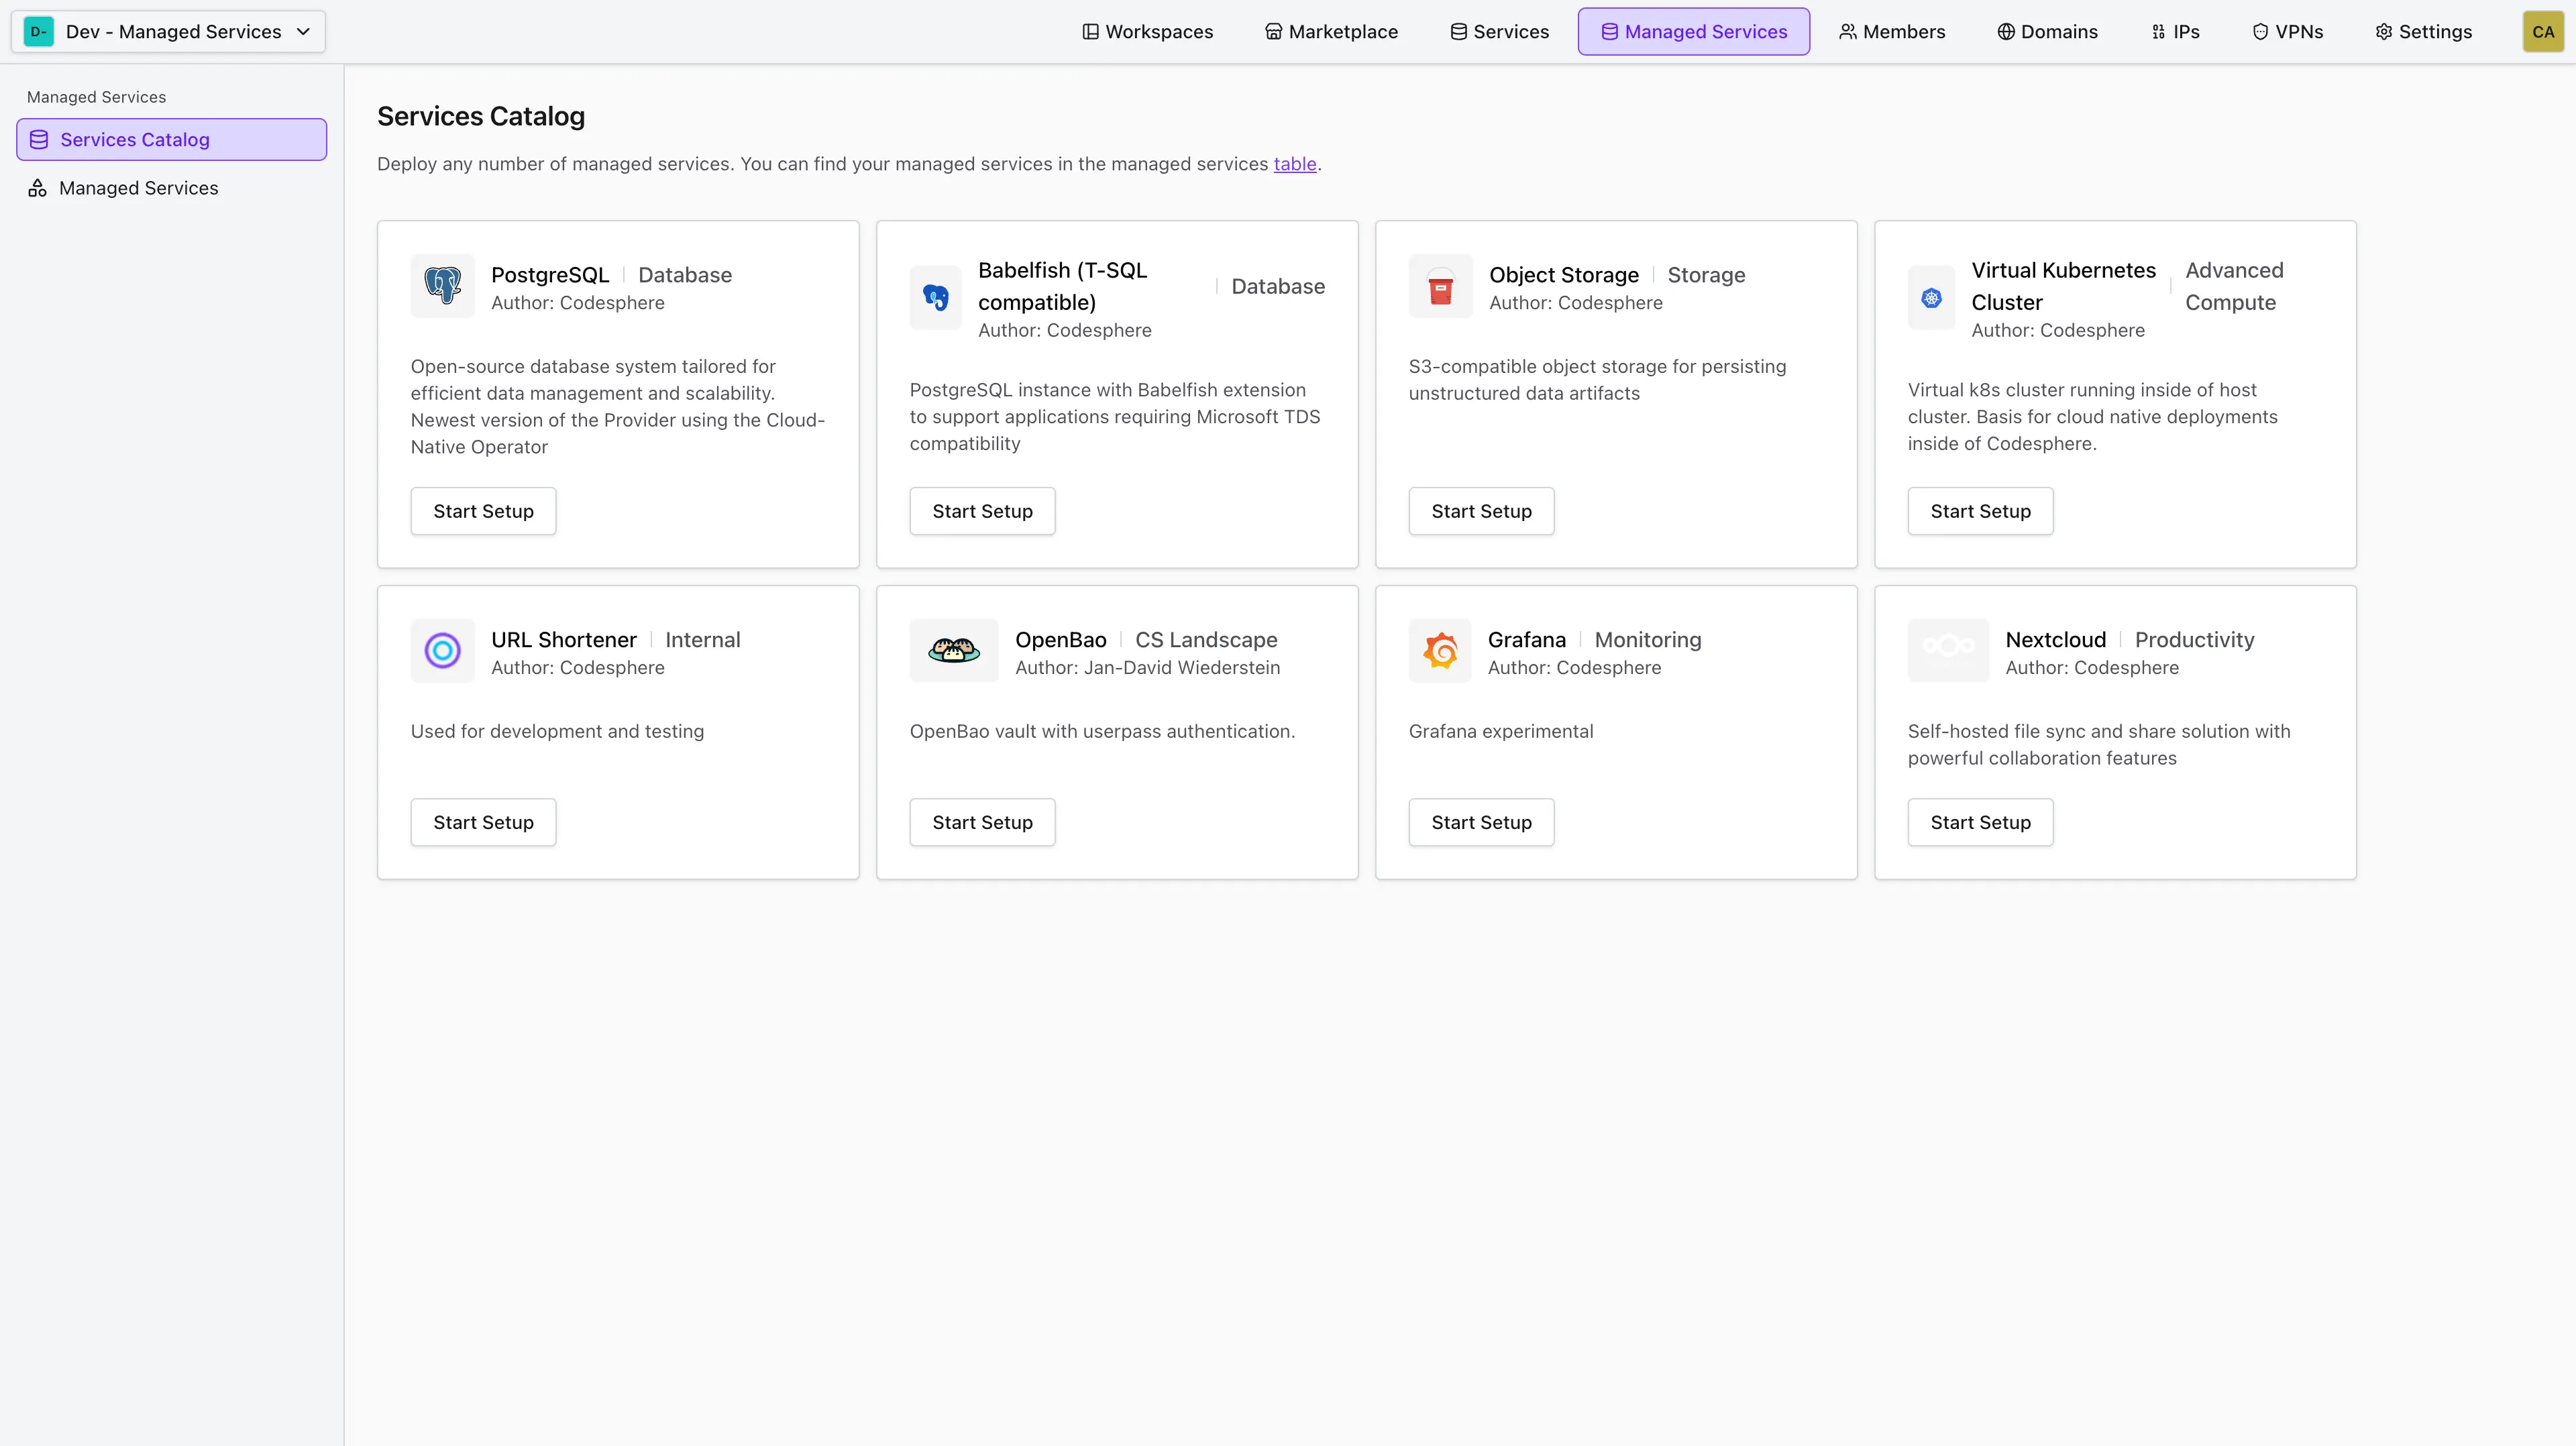Viewport: 2576px width, 1446px height.
Task: Start Setup for Nextcloud
Action: (x=1980, y=823)
